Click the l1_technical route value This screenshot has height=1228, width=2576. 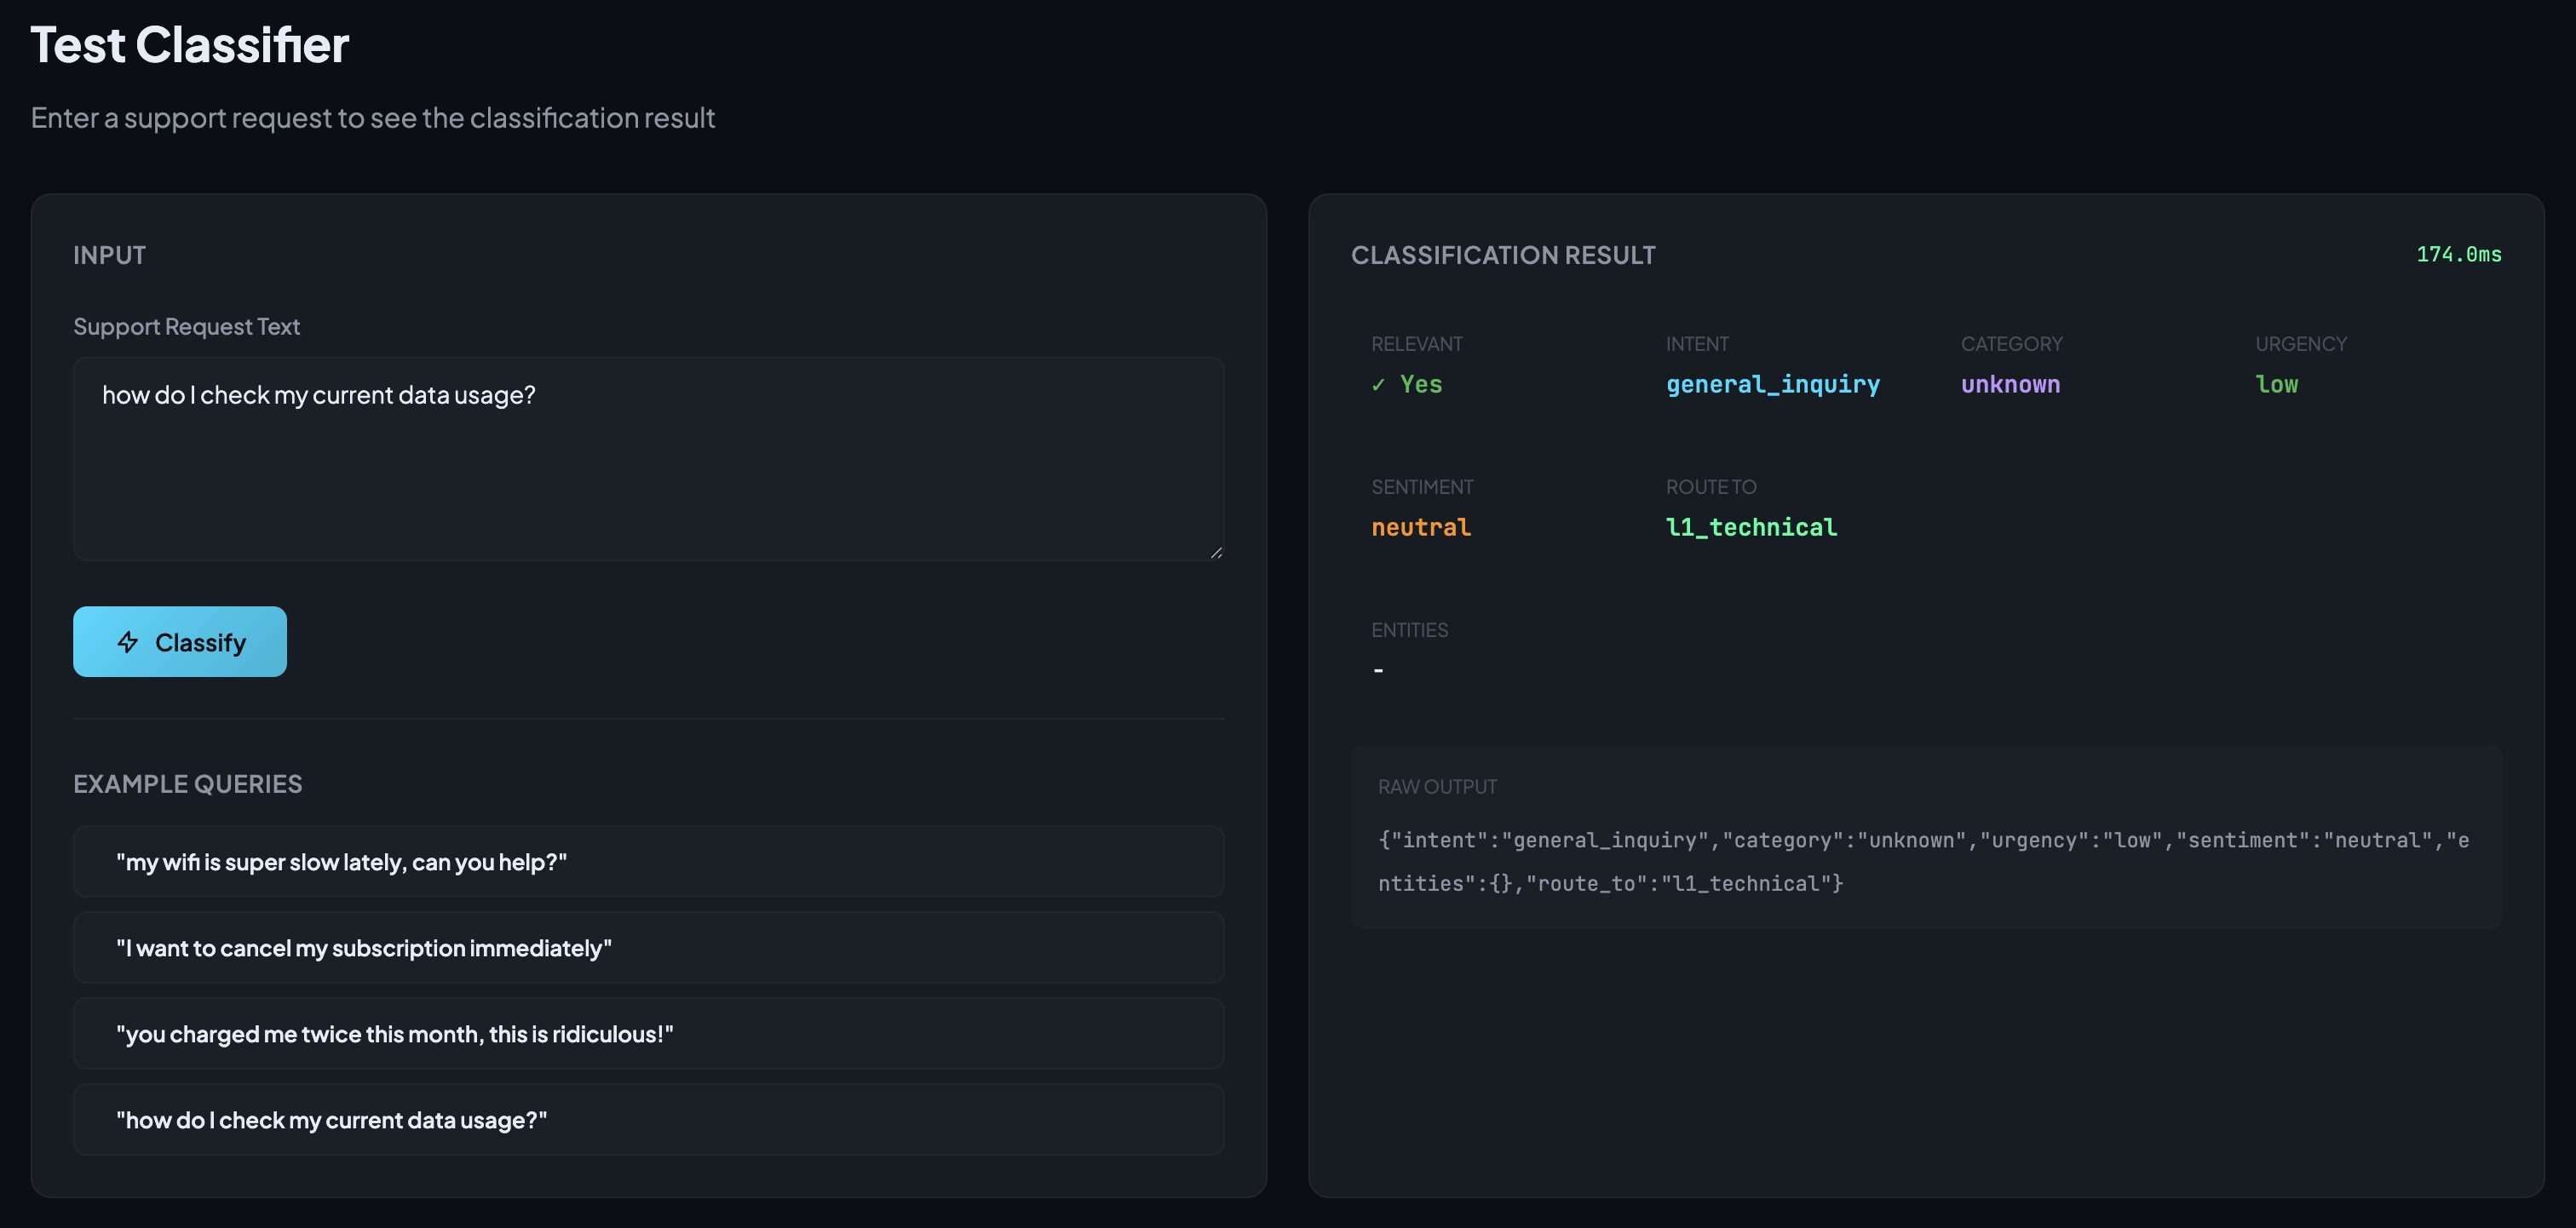(x=1750, y=528)
